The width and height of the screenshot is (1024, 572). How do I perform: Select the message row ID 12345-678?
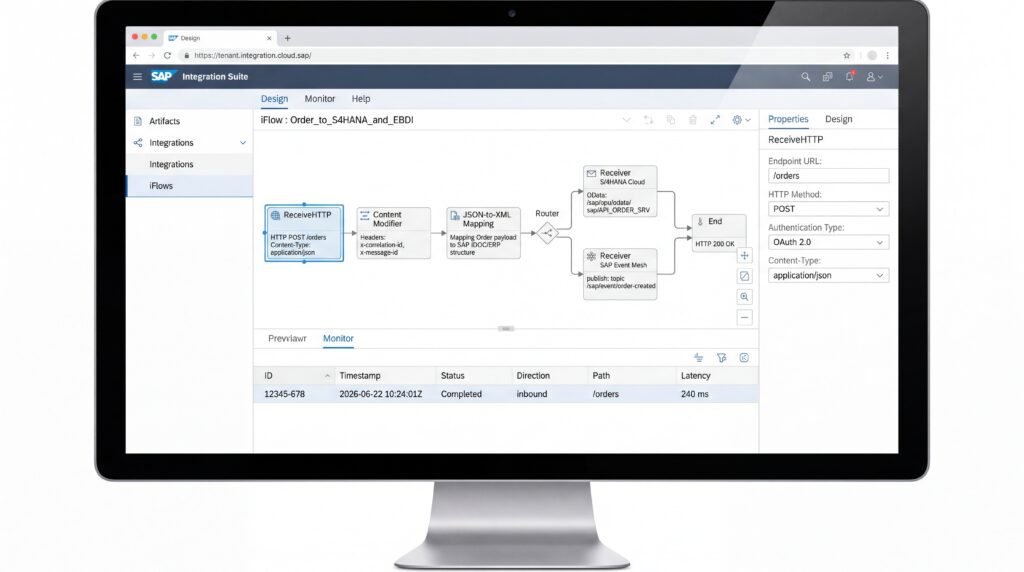(x=506, y=394)
